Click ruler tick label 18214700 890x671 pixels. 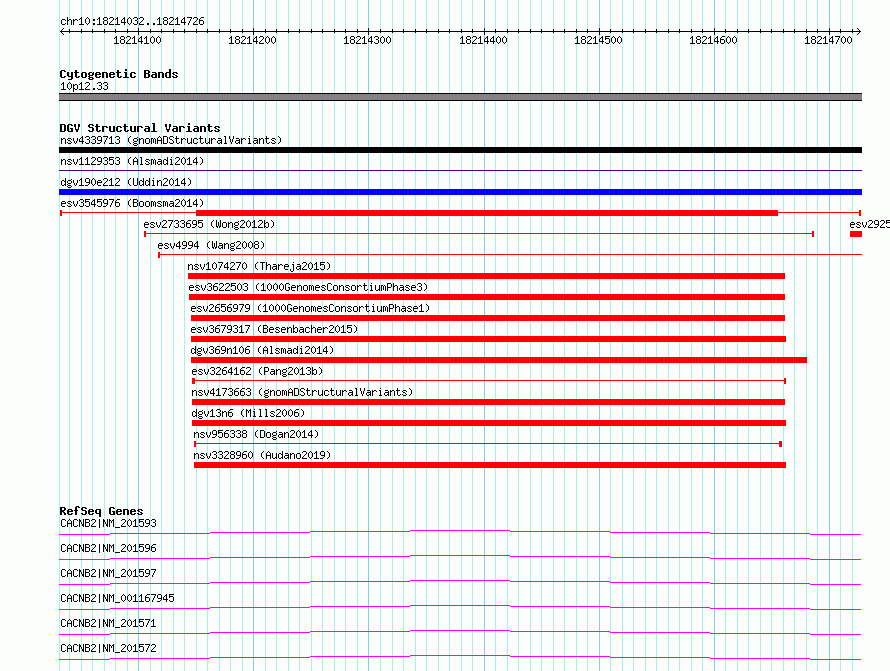click(828, 40)
